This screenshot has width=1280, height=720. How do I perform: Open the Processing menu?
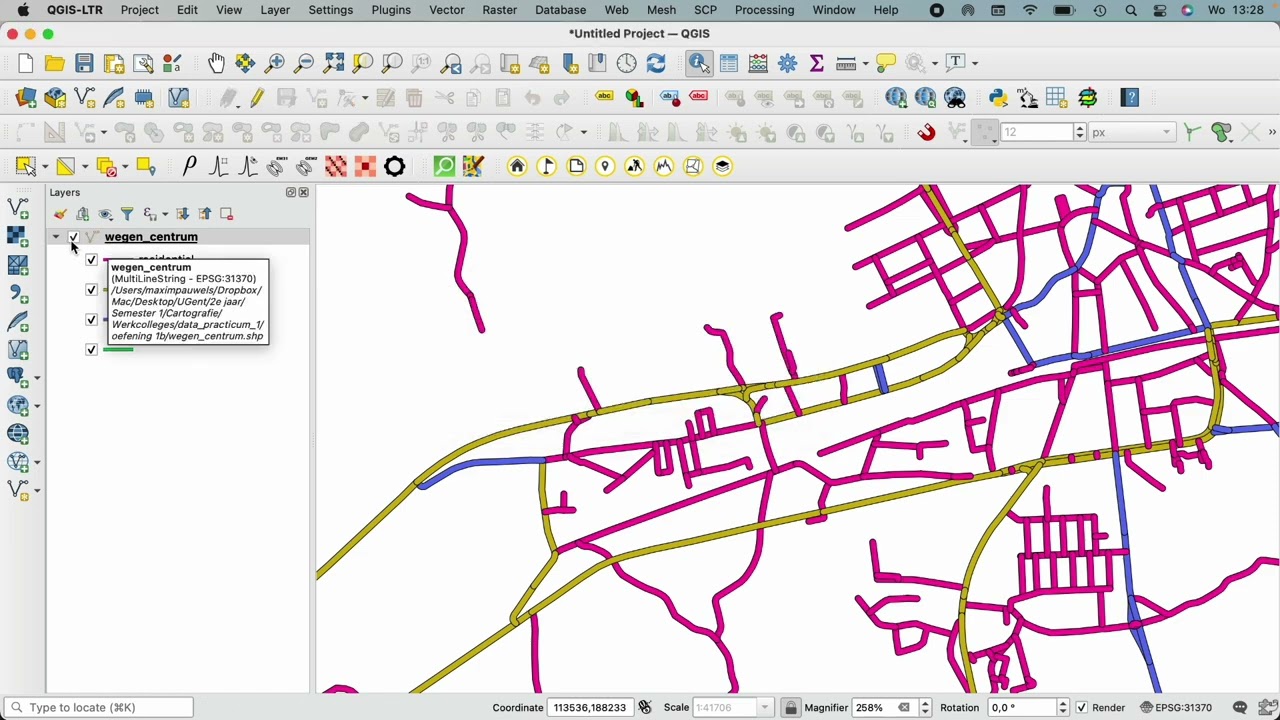[x=764, y=10]
